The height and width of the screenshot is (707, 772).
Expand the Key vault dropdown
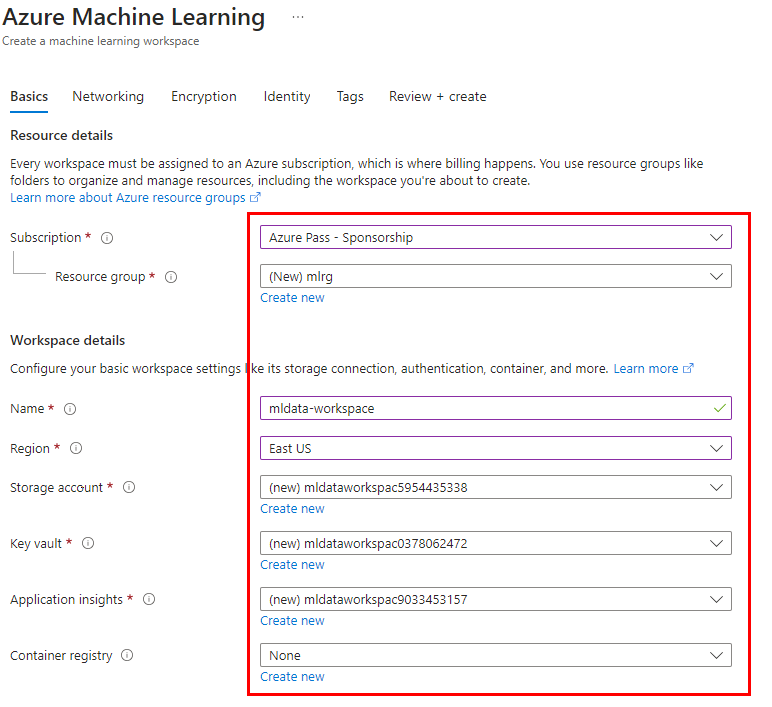[x=495, y=544]
